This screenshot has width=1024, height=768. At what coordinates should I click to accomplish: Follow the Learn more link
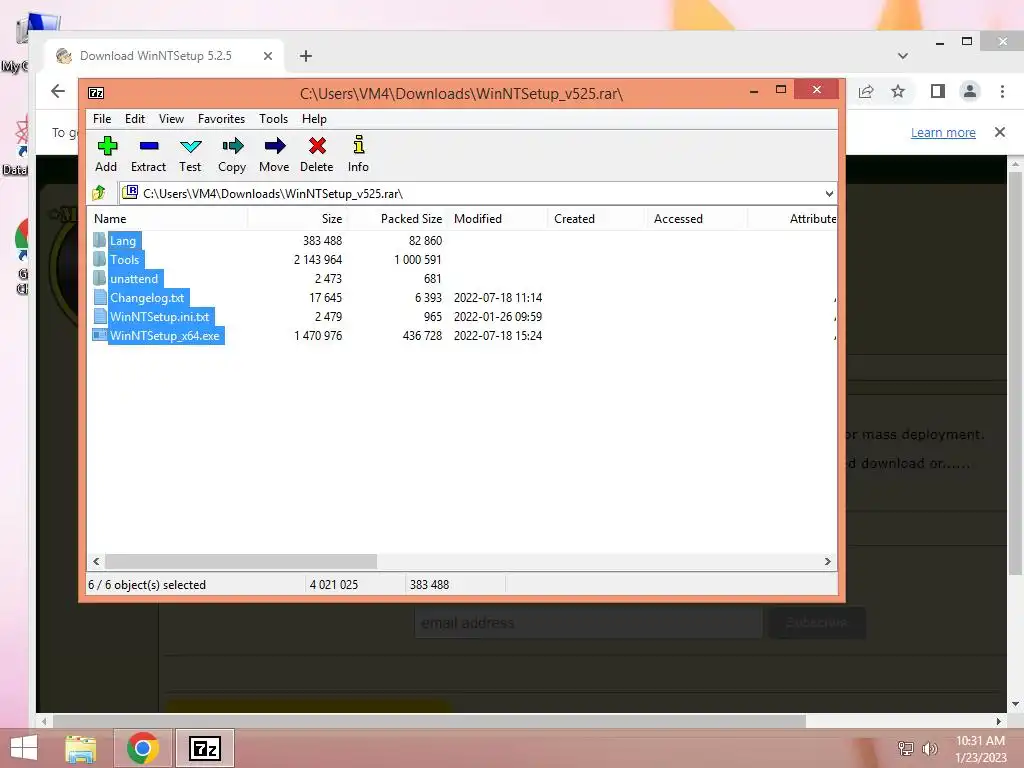point(943,133)
